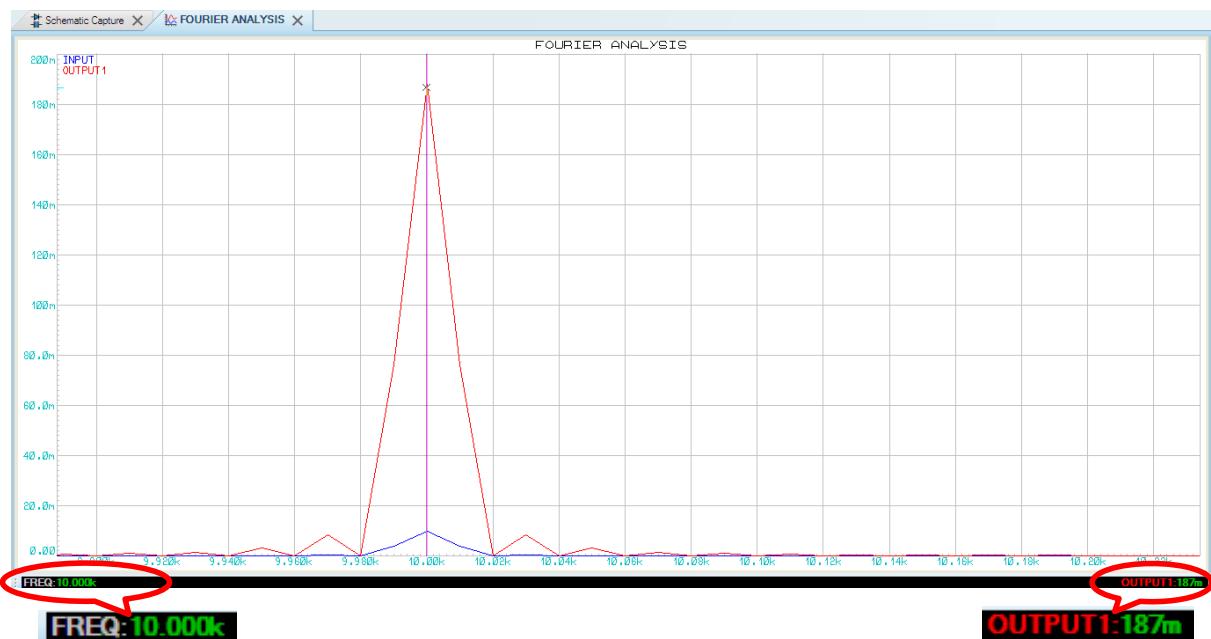
Task: Click the FREQ readout in status bar
Action: 63,582
